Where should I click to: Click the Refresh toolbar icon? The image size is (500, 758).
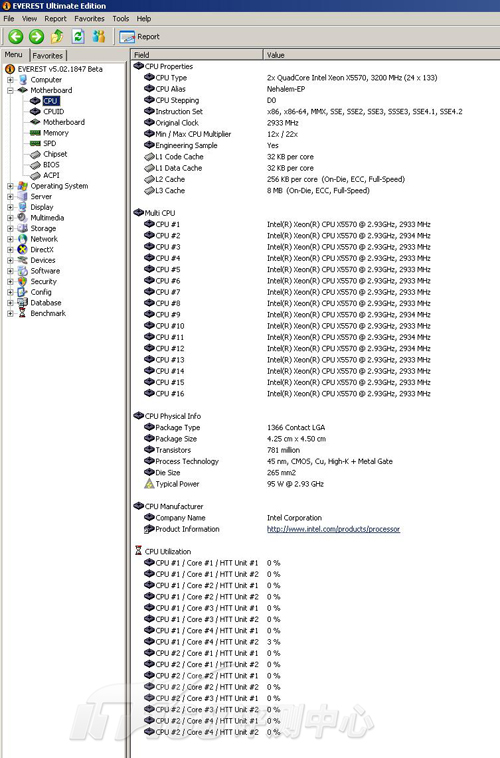[78, 36]
